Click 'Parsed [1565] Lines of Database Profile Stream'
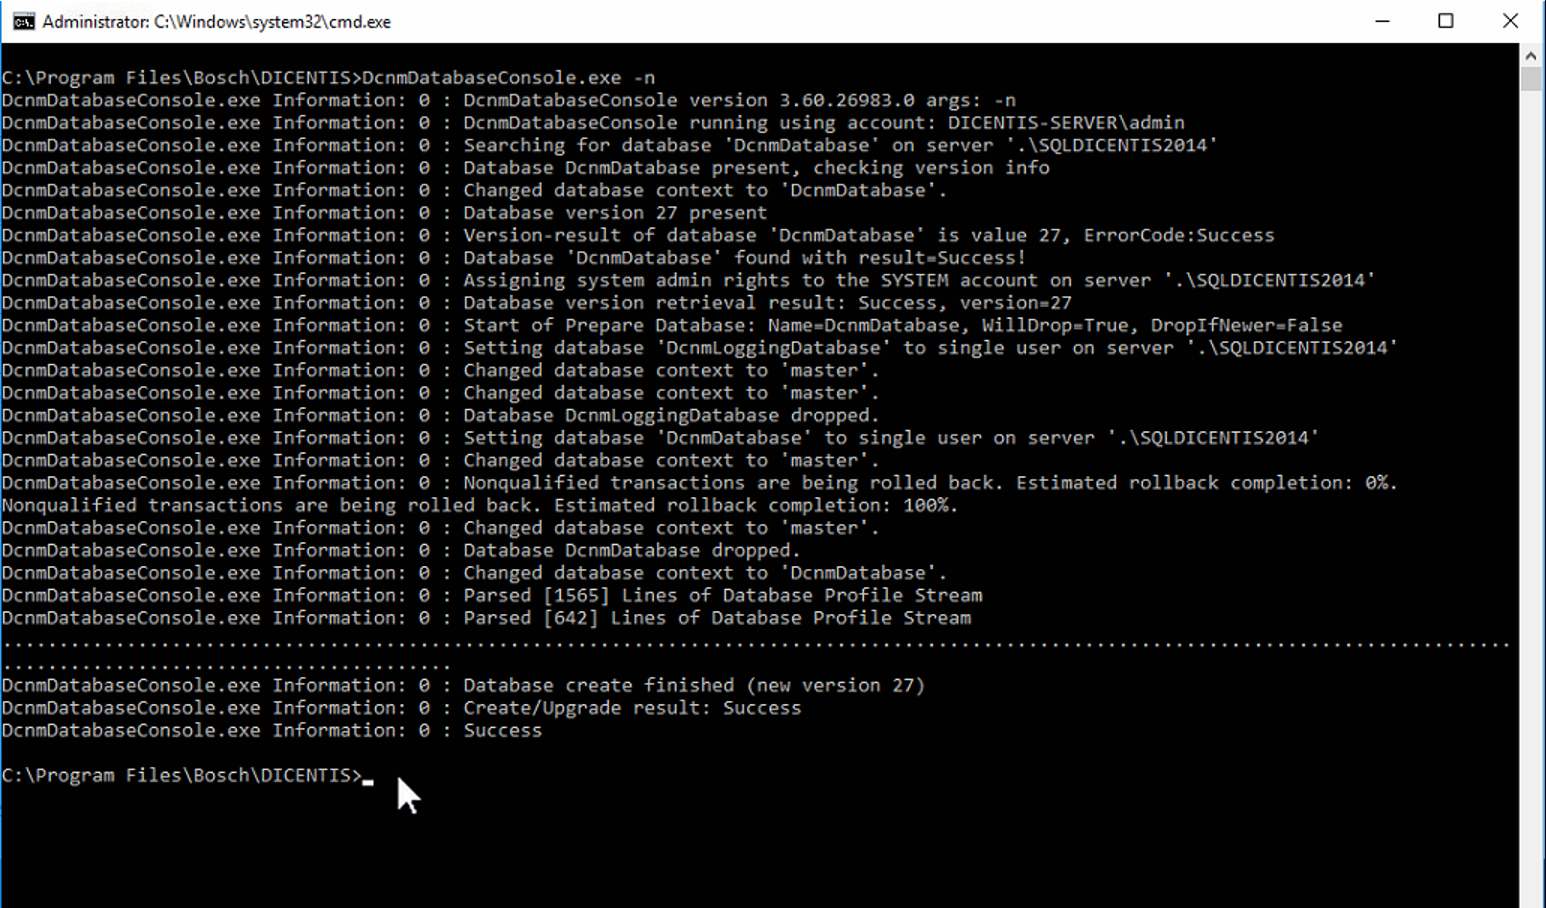 (x=722, y=595)
